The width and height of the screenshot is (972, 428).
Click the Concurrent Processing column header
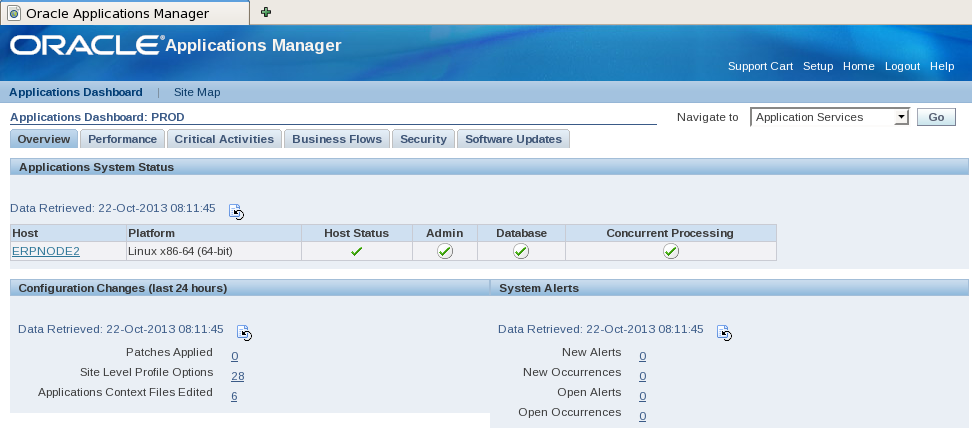[670, 233]
